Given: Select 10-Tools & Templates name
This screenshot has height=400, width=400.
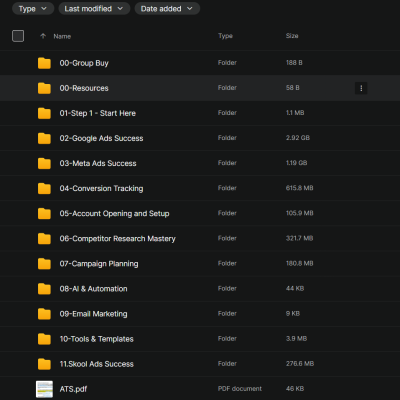Looking at the screenshot, I should point(97,339).
